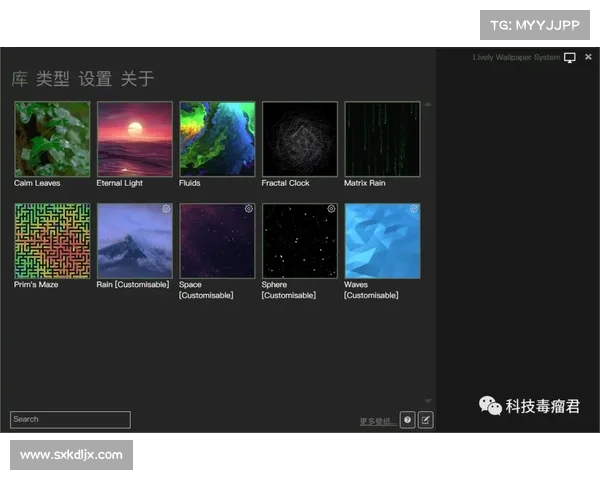This screenshot has height=480, width=600.
Task: Switch to the 类型 (Type) tab
Action: pyautogui.click(x=52, y=79)
